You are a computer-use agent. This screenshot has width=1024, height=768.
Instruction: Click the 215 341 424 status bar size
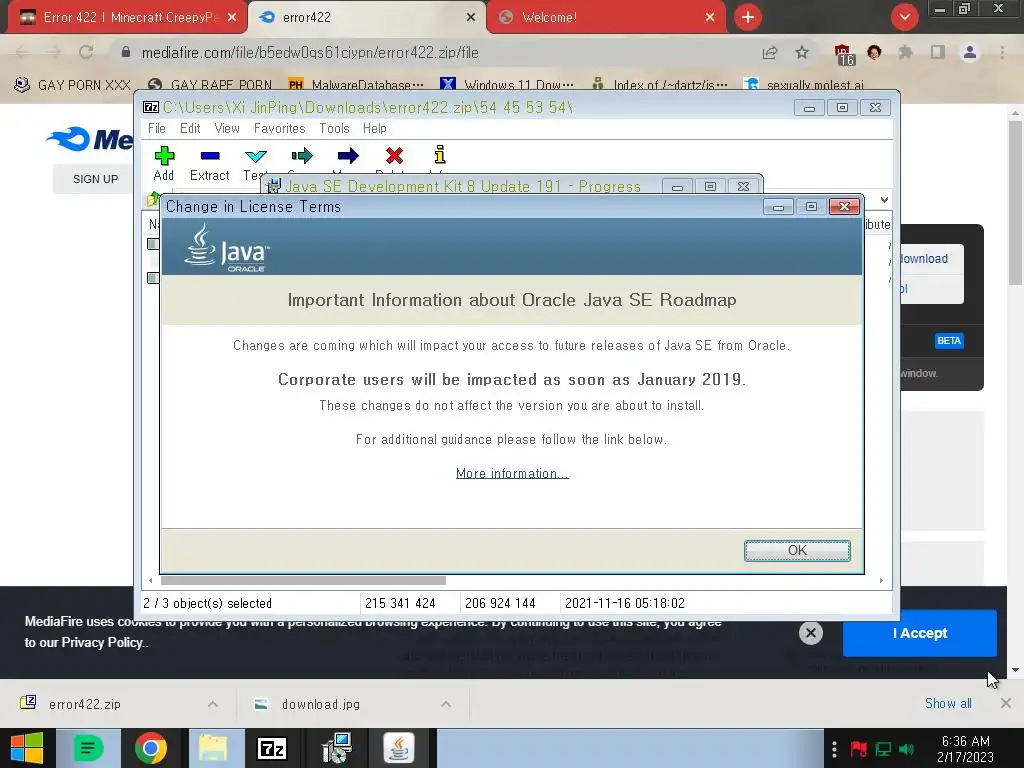point(400,603)
